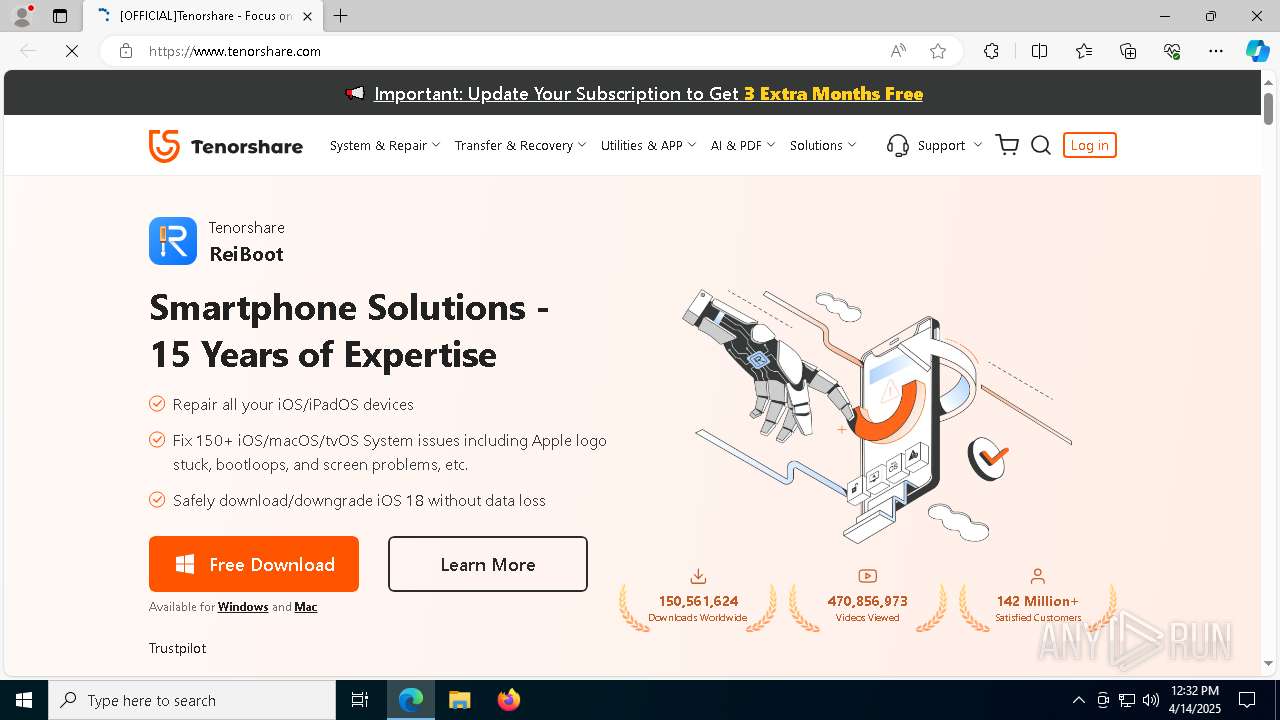1280x720 pixels.
Task: Launch Firefox from the taskbar
Action: click(x=509, y=700)
